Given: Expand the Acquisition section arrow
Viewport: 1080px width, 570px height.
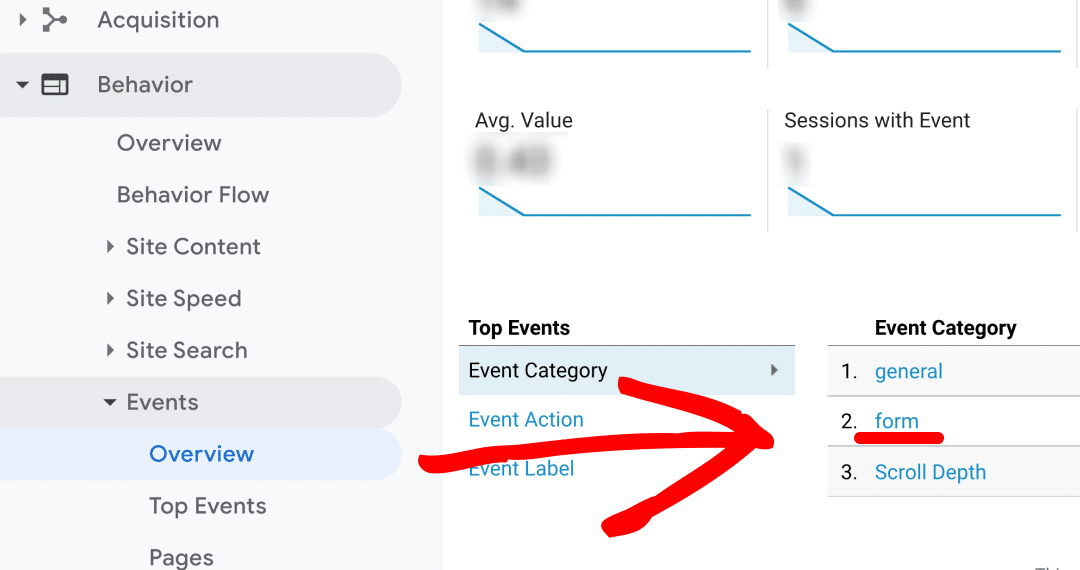Looking at the screenshot, I should click(x=23, y=20).
